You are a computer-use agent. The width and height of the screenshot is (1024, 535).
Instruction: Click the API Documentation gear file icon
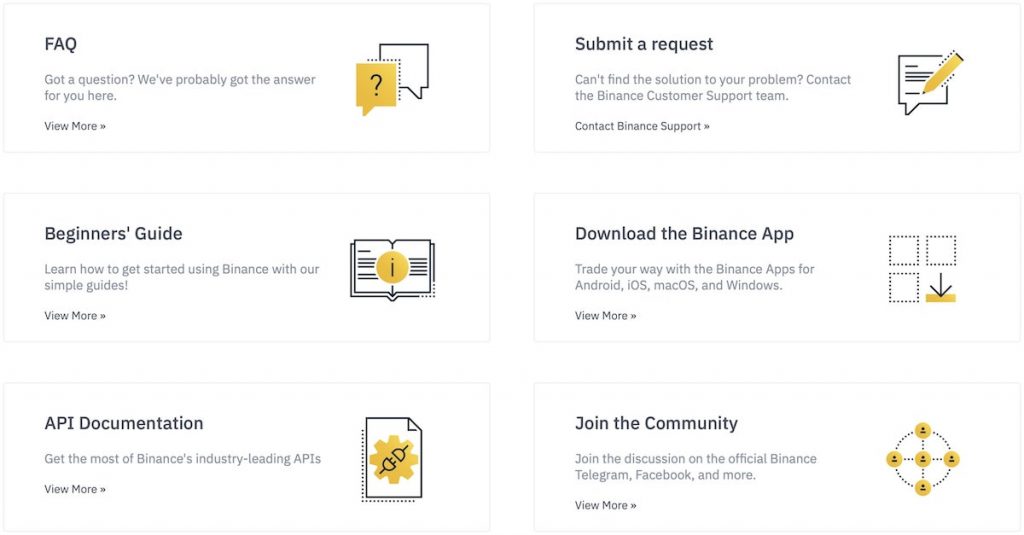tap(392, 459)
